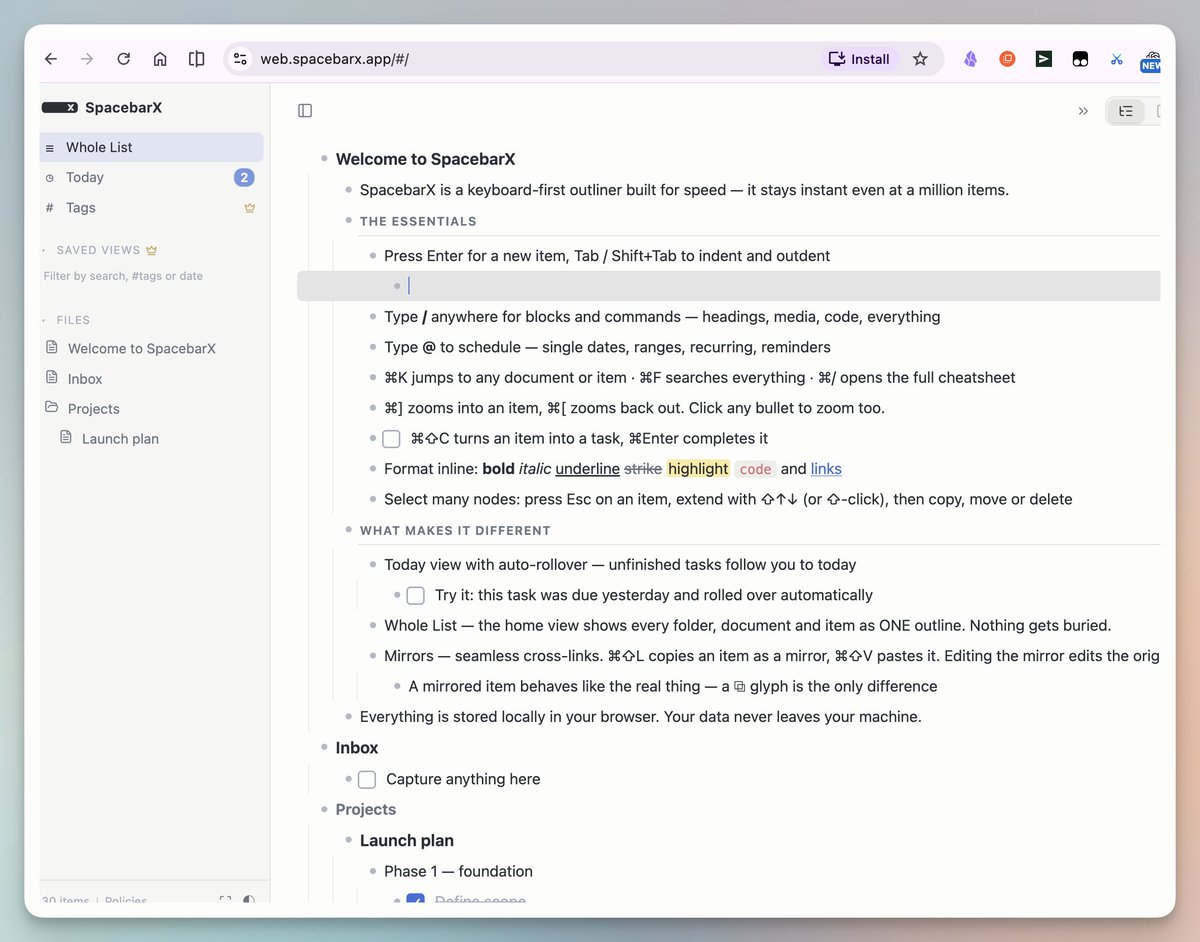Uncheck the 'Define scope' checkbox
Screen dimensions: 1200x942
(415, 900)
